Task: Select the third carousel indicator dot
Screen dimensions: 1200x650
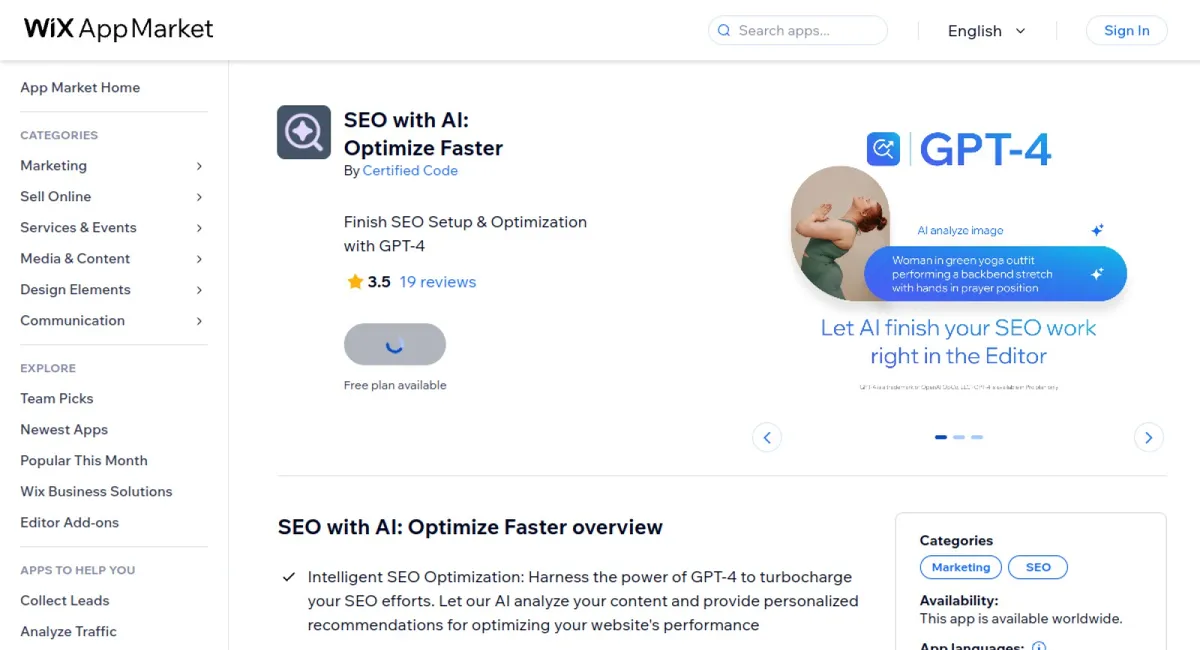Action: click(x=977, y=437)
